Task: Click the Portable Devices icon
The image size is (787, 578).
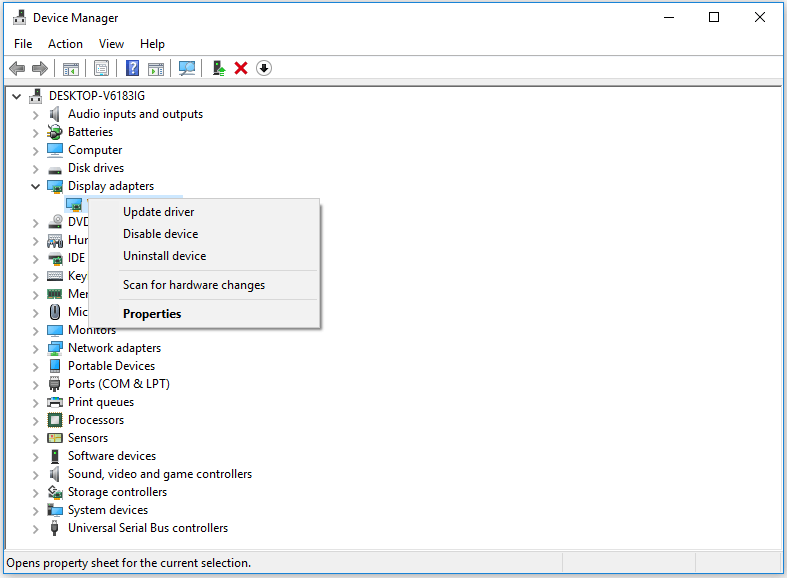Action: [x=55, y=366]
